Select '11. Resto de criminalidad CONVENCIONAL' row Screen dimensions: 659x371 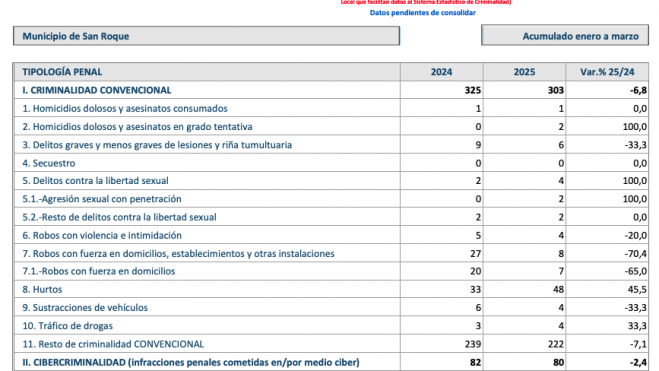point(331,344)
